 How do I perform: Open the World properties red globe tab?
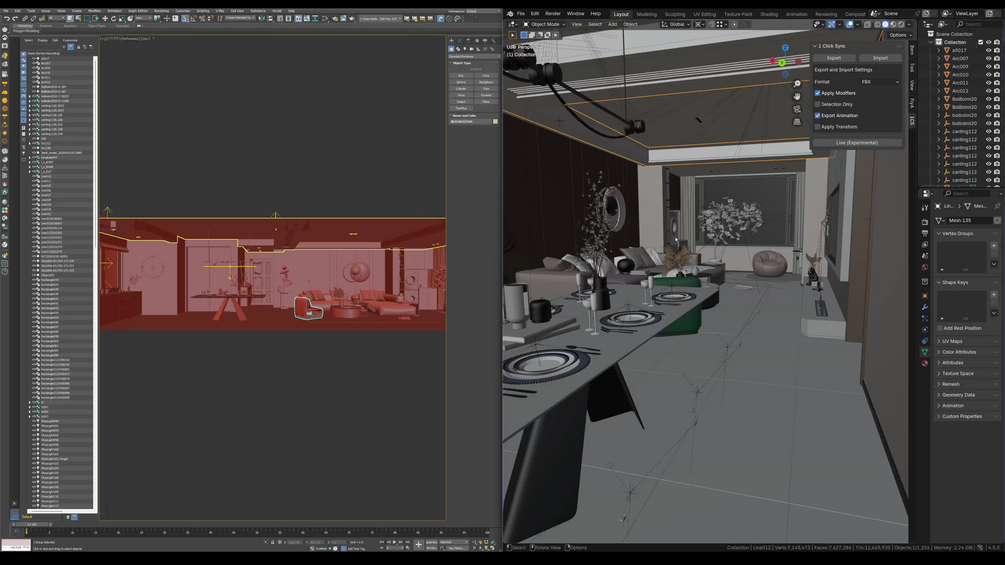tap(924, 267)
